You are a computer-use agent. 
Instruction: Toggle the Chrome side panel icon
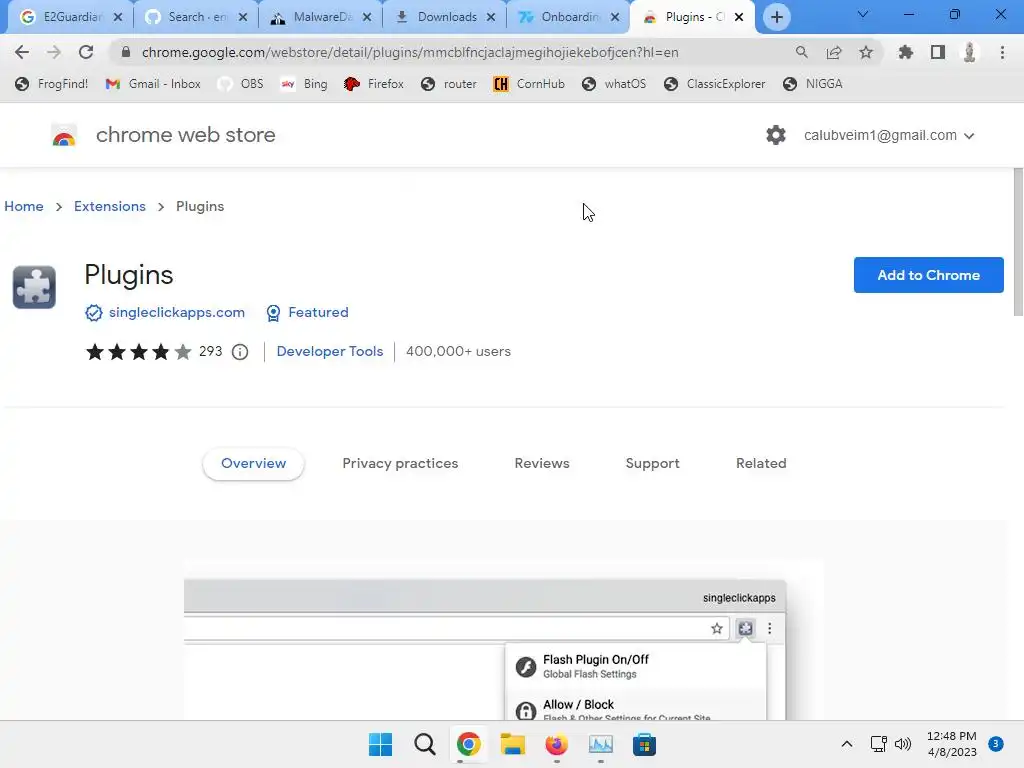tap(938, 52)
